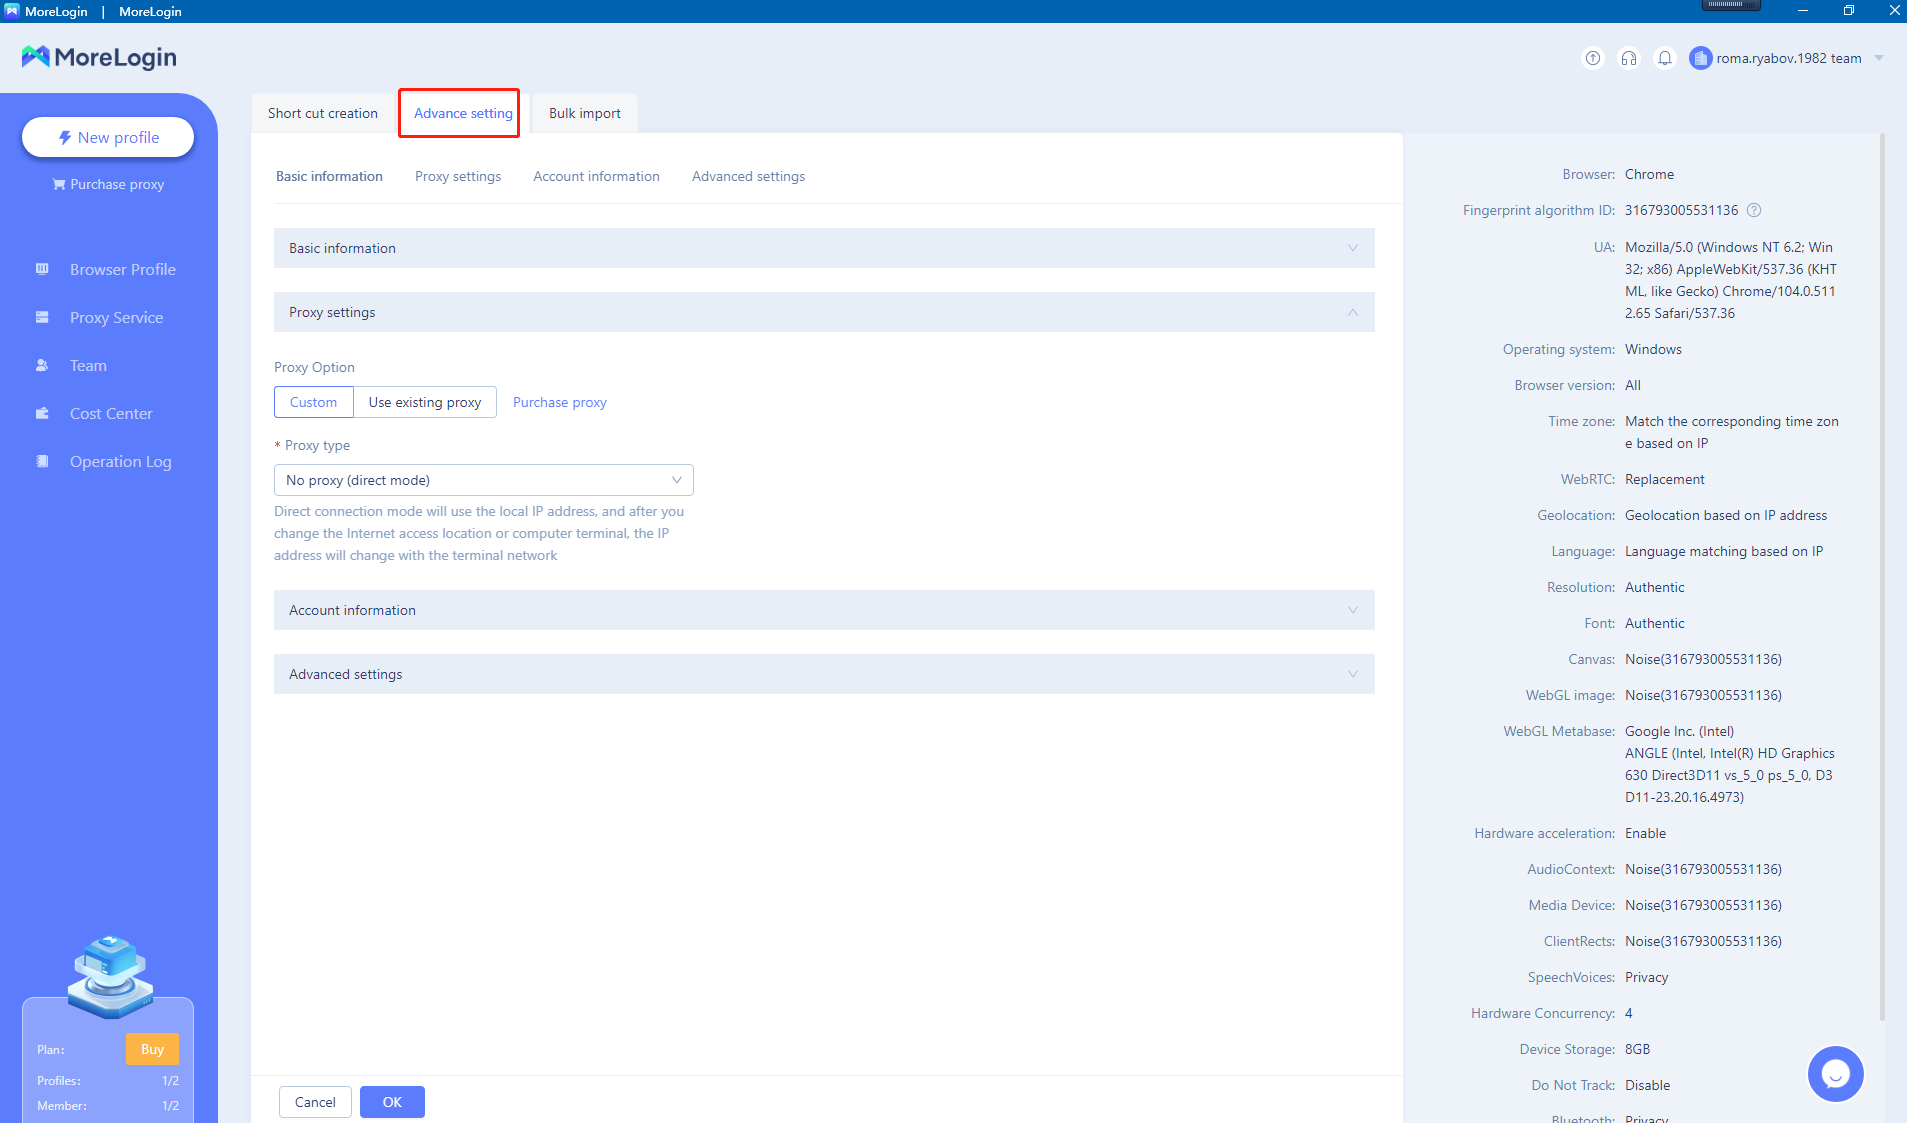
Task: Open Cost Center
Action: pyautogui.click(x=111, y=413)
